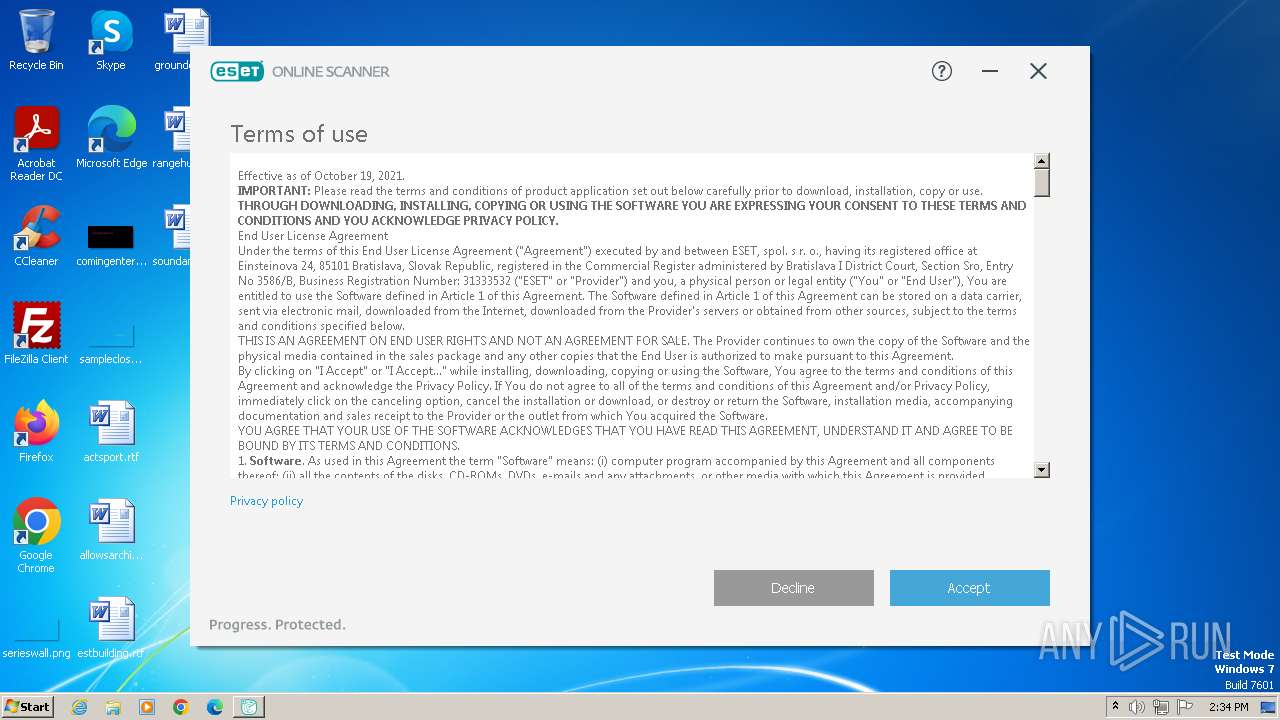
Task: Open the Privacy policy link
Action: pos(266,501)
